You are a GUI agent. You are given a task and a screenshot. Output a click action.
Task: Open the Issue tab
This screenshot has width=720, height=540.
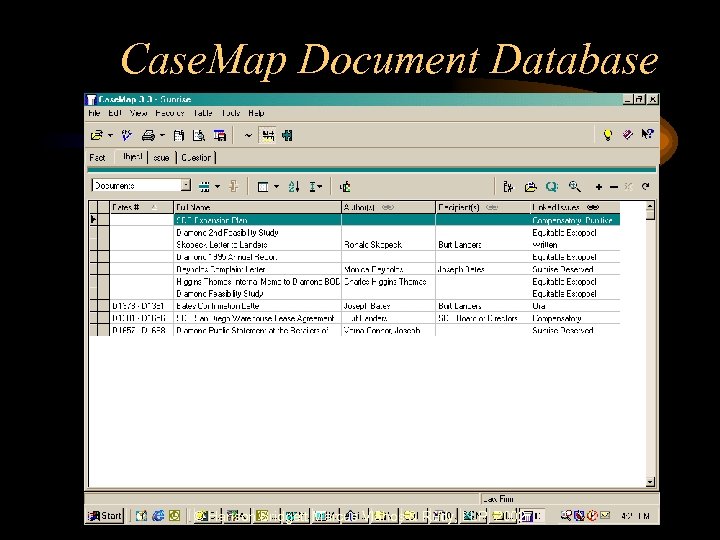(x=161, y=158)
